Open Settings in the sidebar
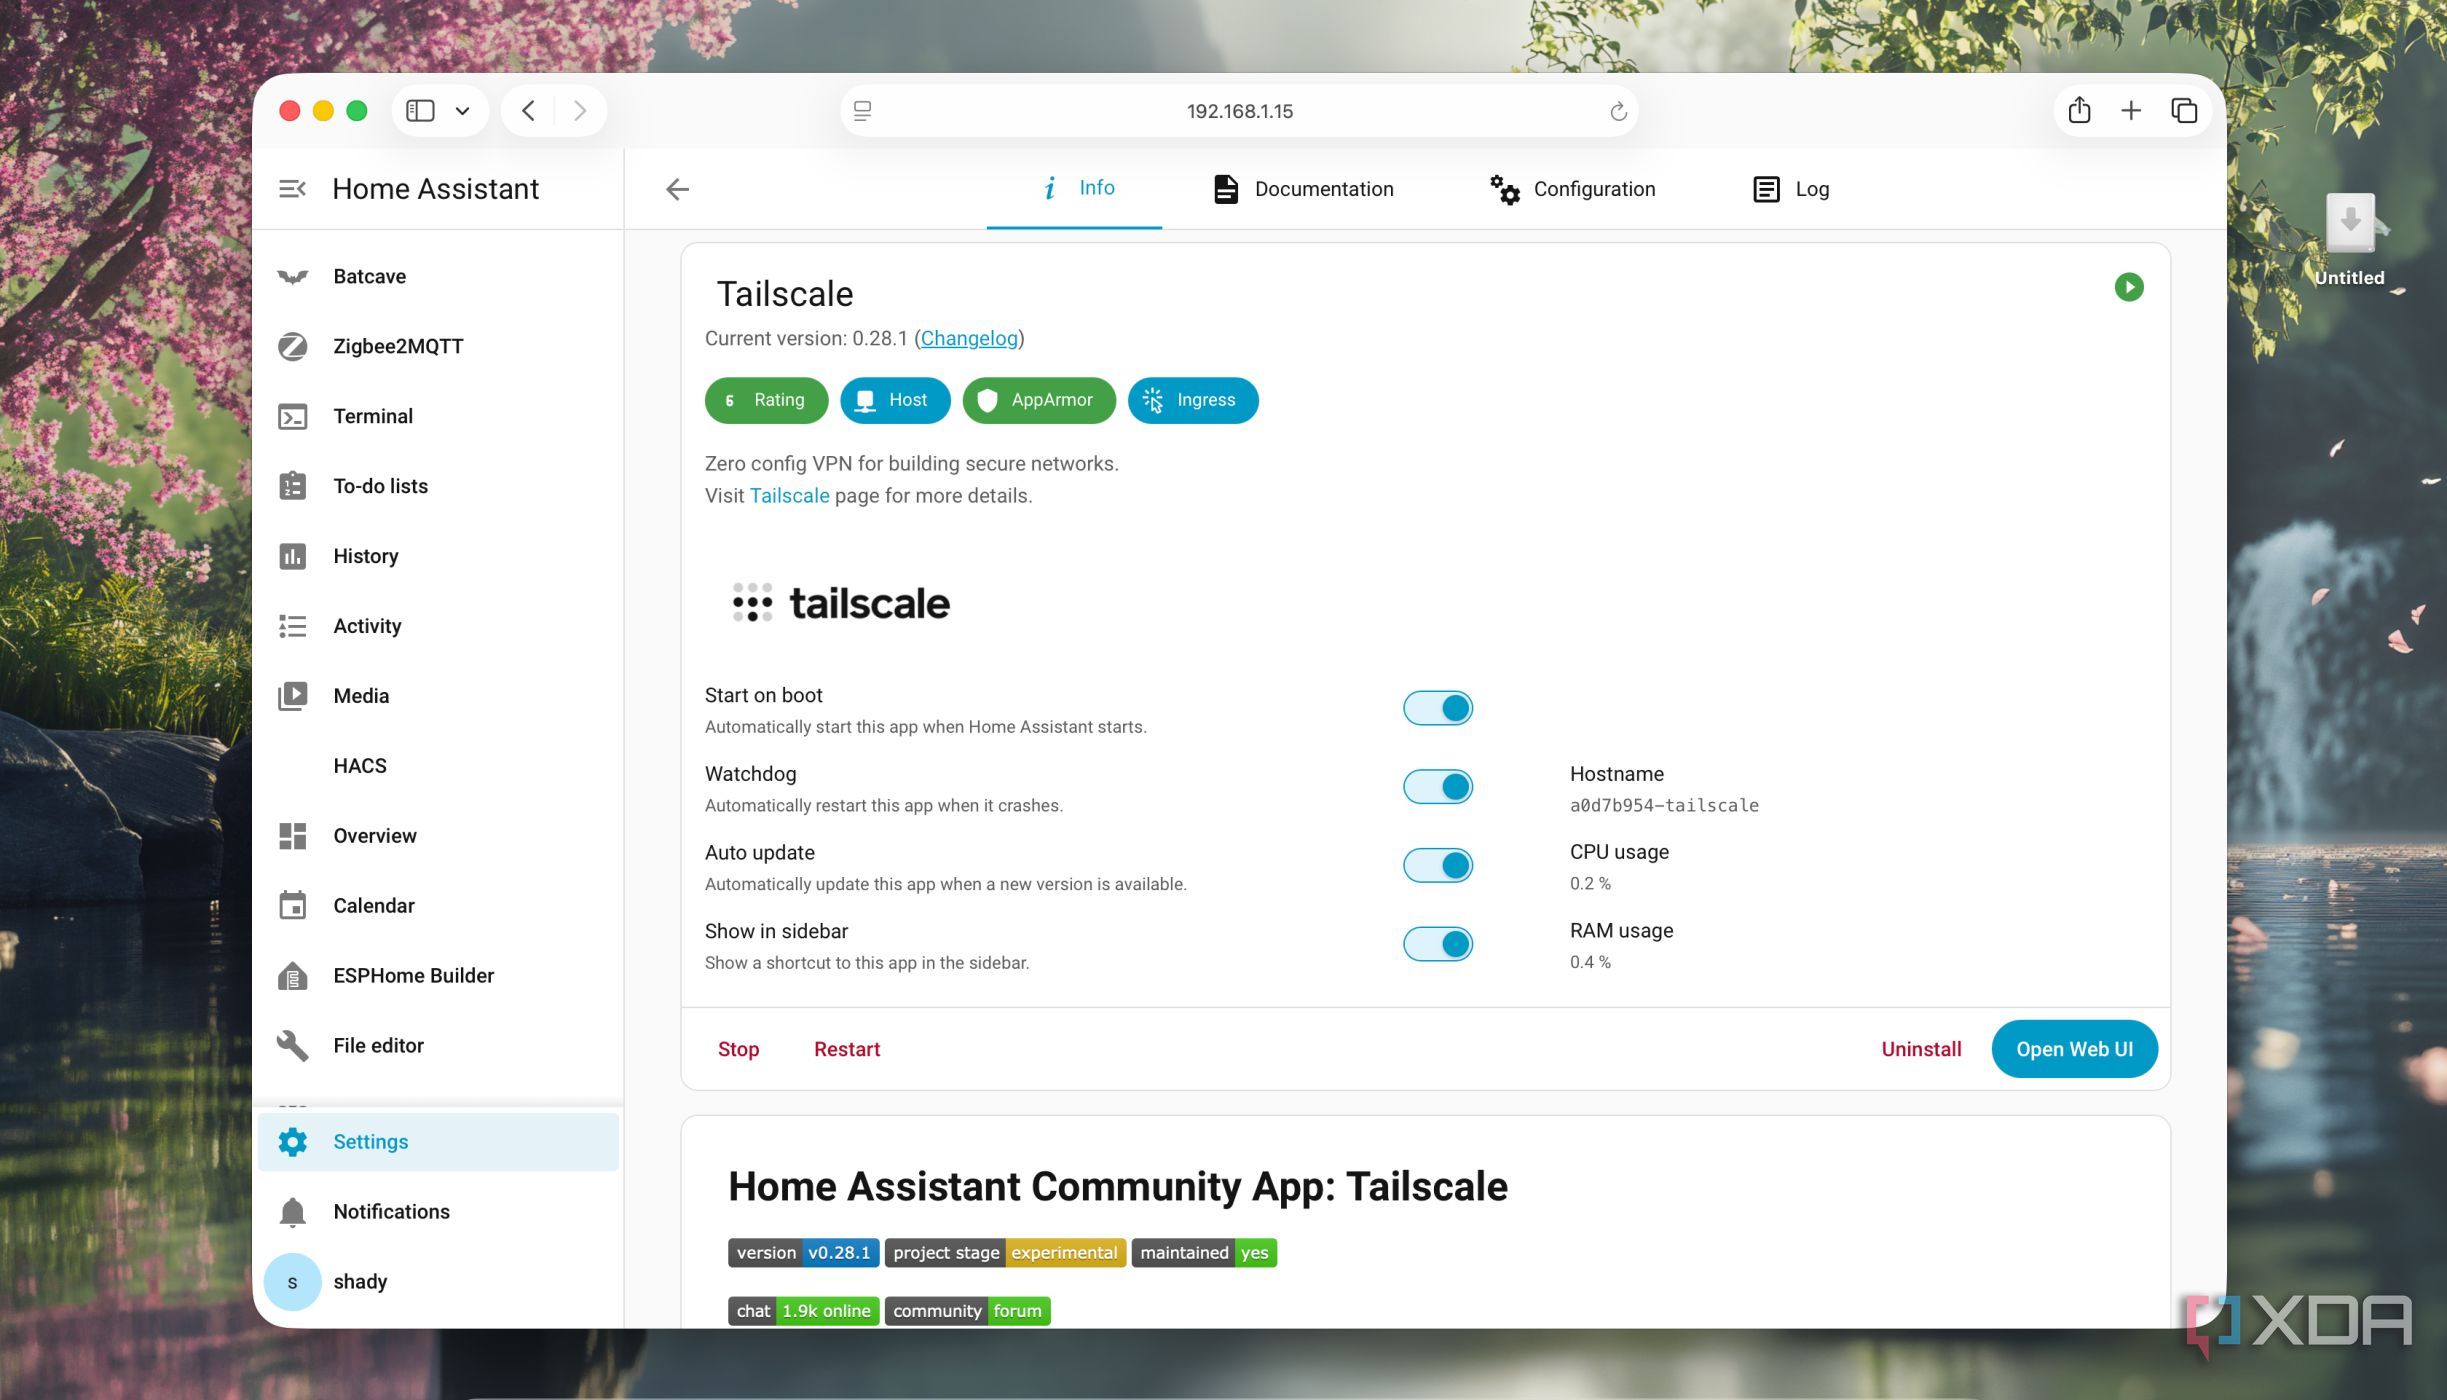This screenshot has width=2447, height=1400. point(438,1142)
